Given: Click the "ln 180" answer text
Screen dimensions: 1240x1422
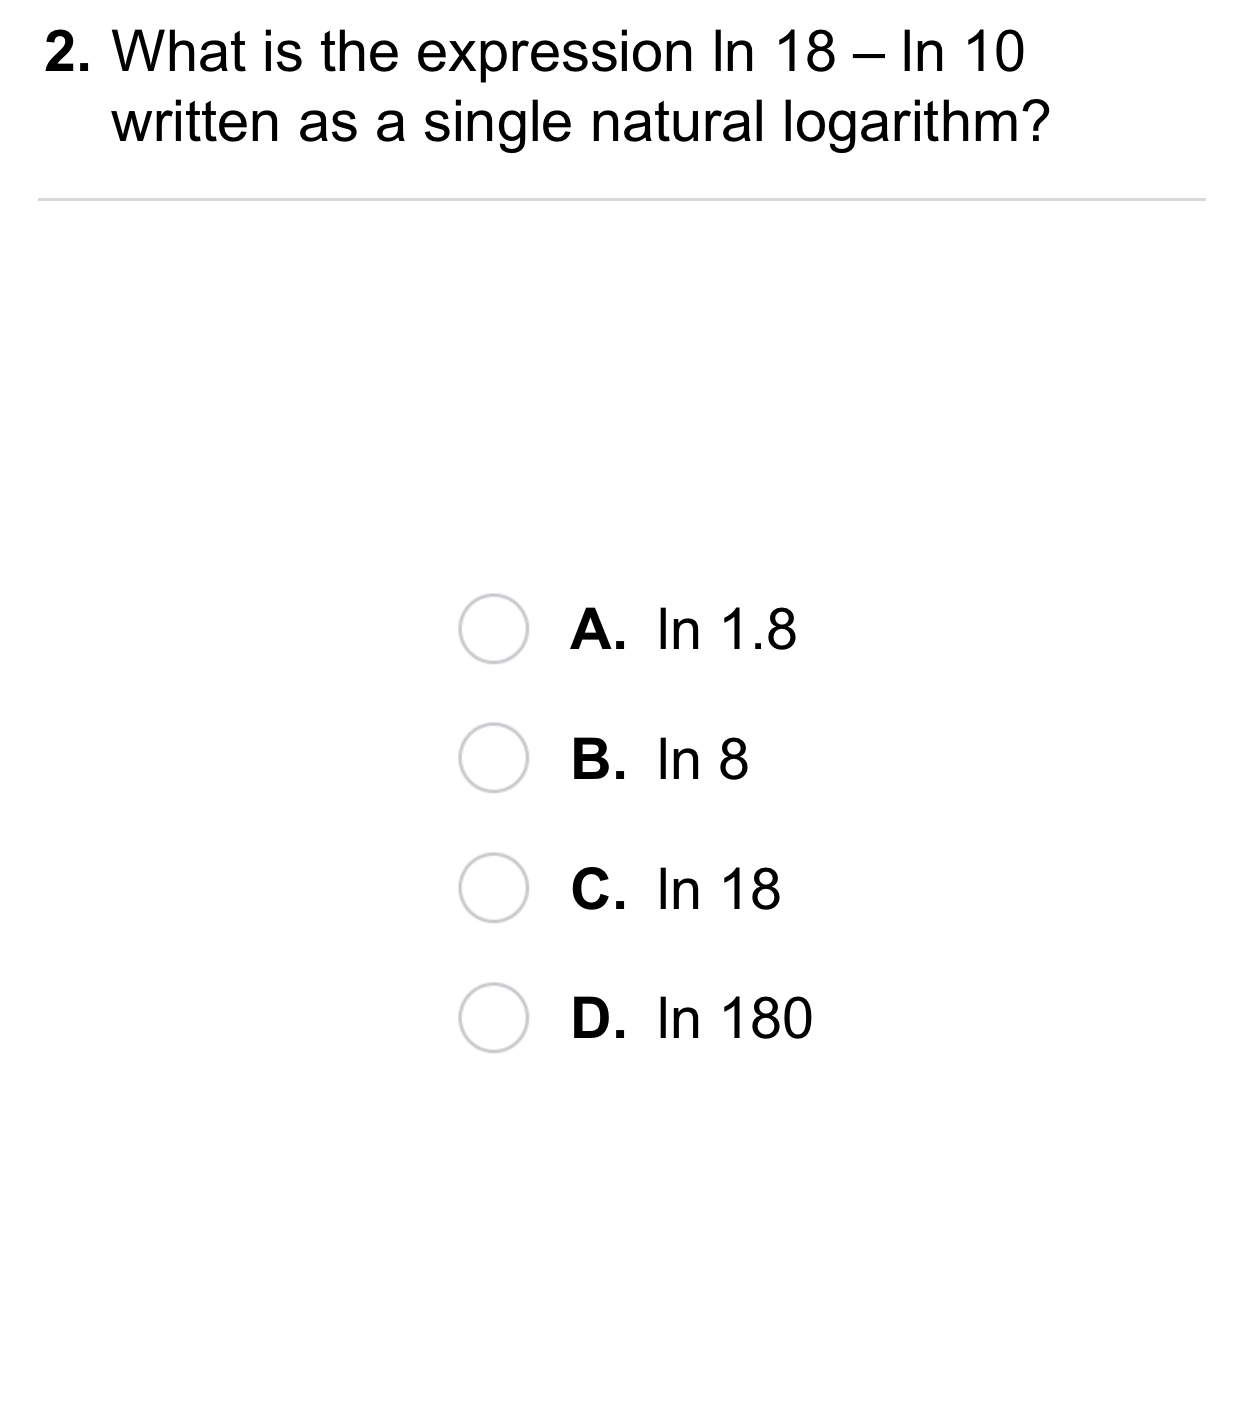Looking at the screenshot, I should (735, 1019).
